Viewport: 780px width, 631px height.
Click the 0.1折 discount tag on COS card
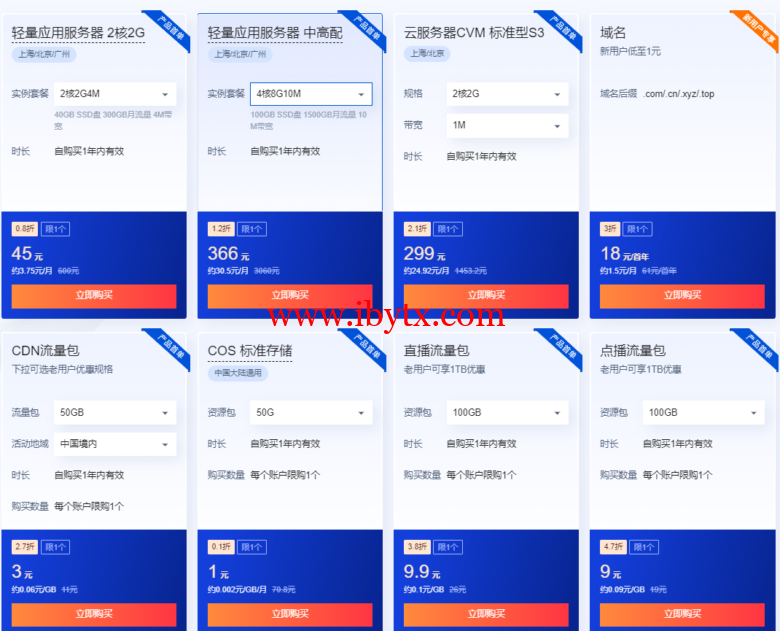(220, 547)
